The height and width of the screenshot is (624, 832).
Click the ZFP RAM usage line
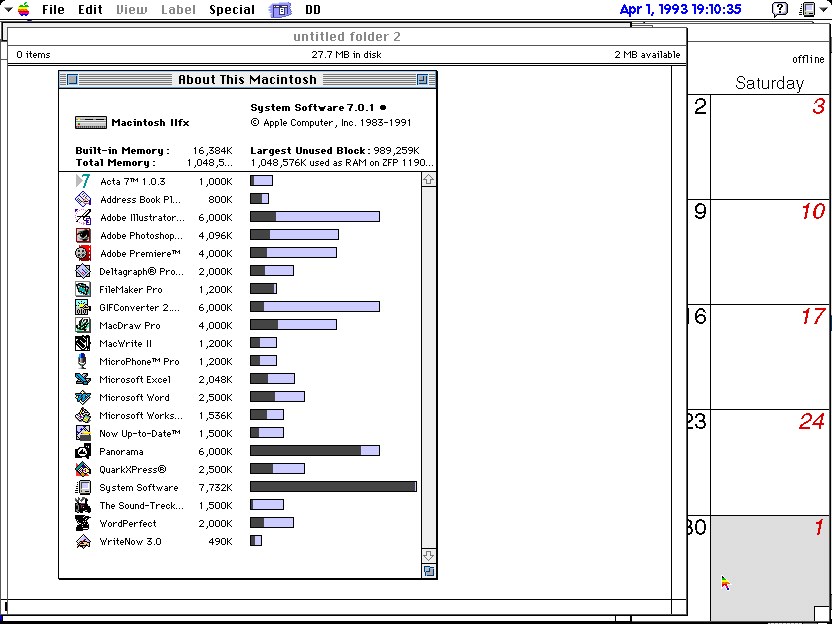(342, 163)
